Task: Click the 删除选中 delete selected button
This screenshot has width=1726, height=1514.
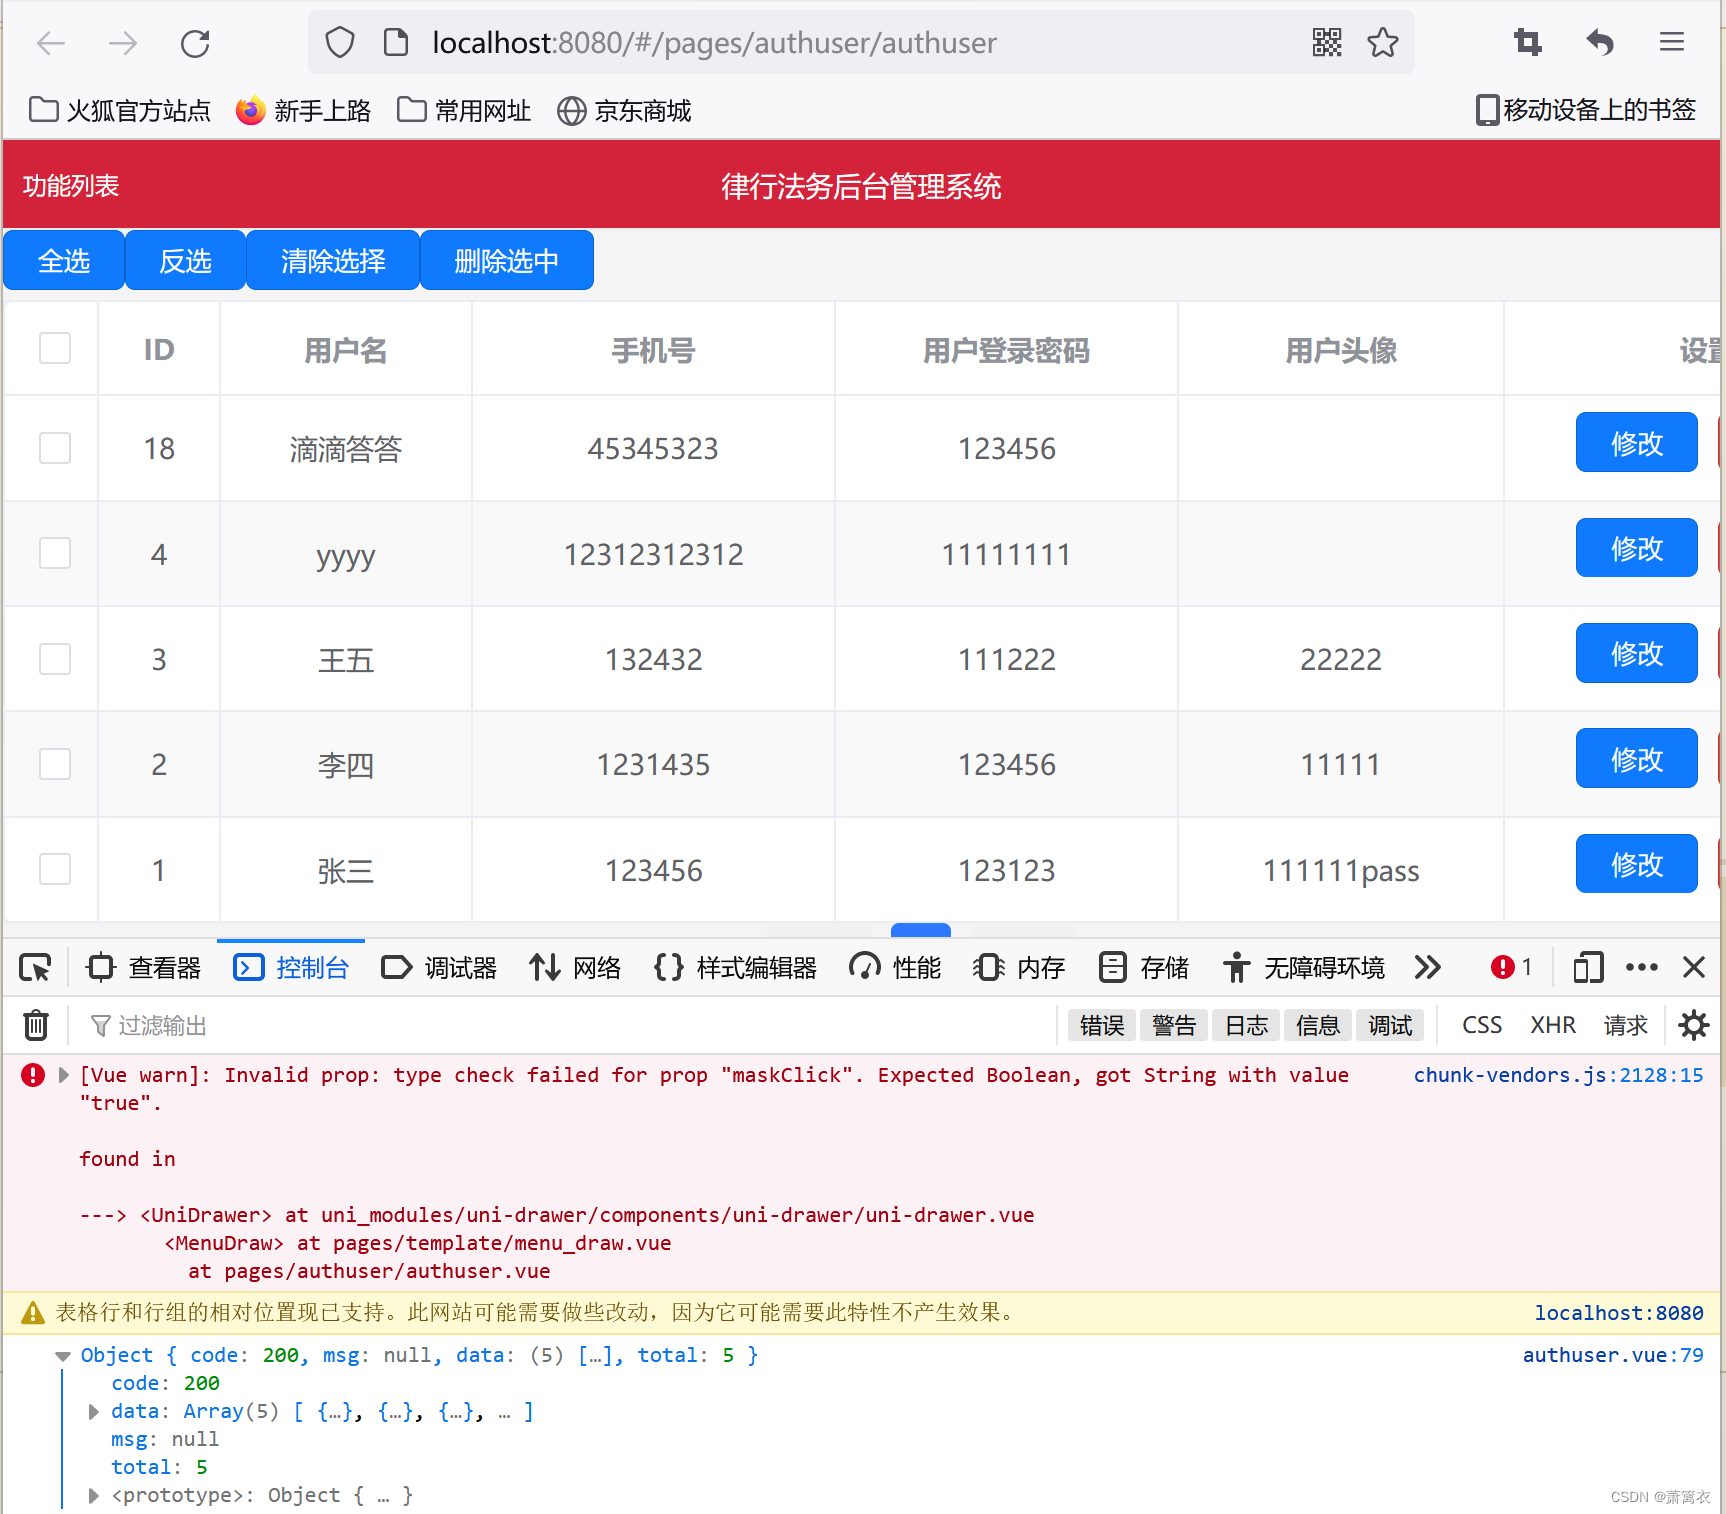Action: pyautogui.click(x=506, y=260)
